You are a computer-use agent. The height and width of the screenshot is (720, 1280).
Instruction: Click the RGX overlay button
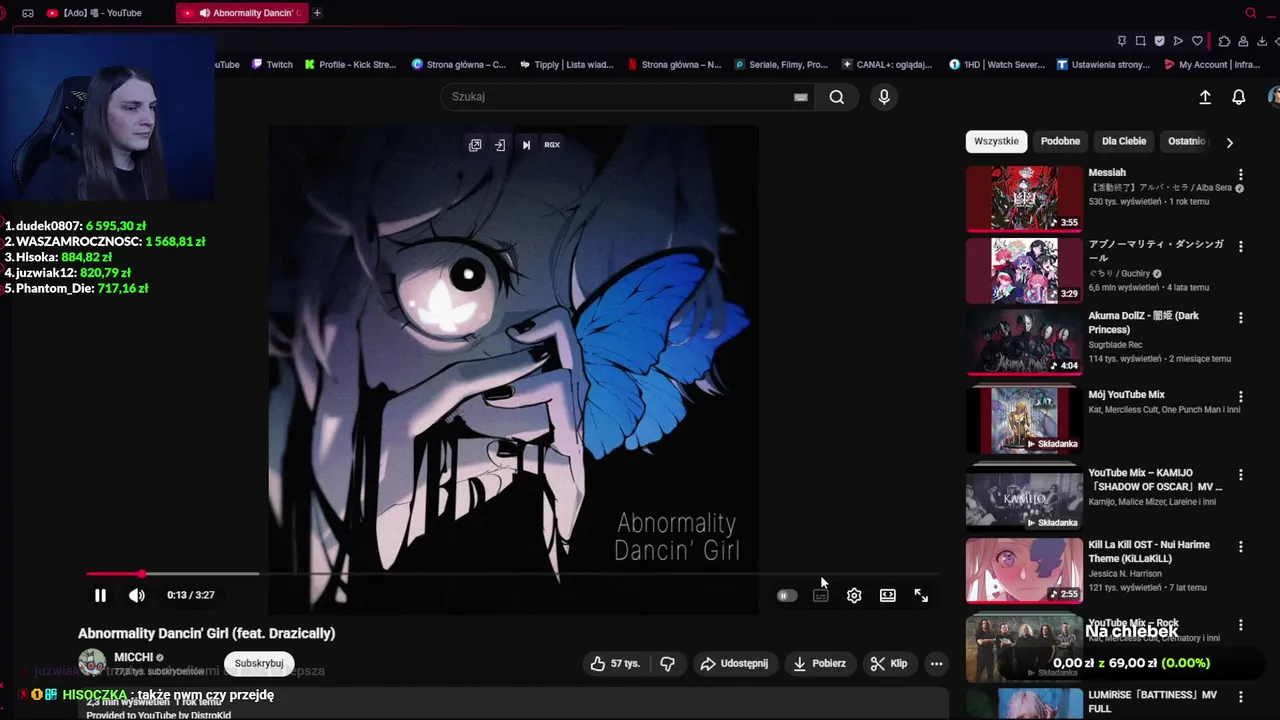552,145
